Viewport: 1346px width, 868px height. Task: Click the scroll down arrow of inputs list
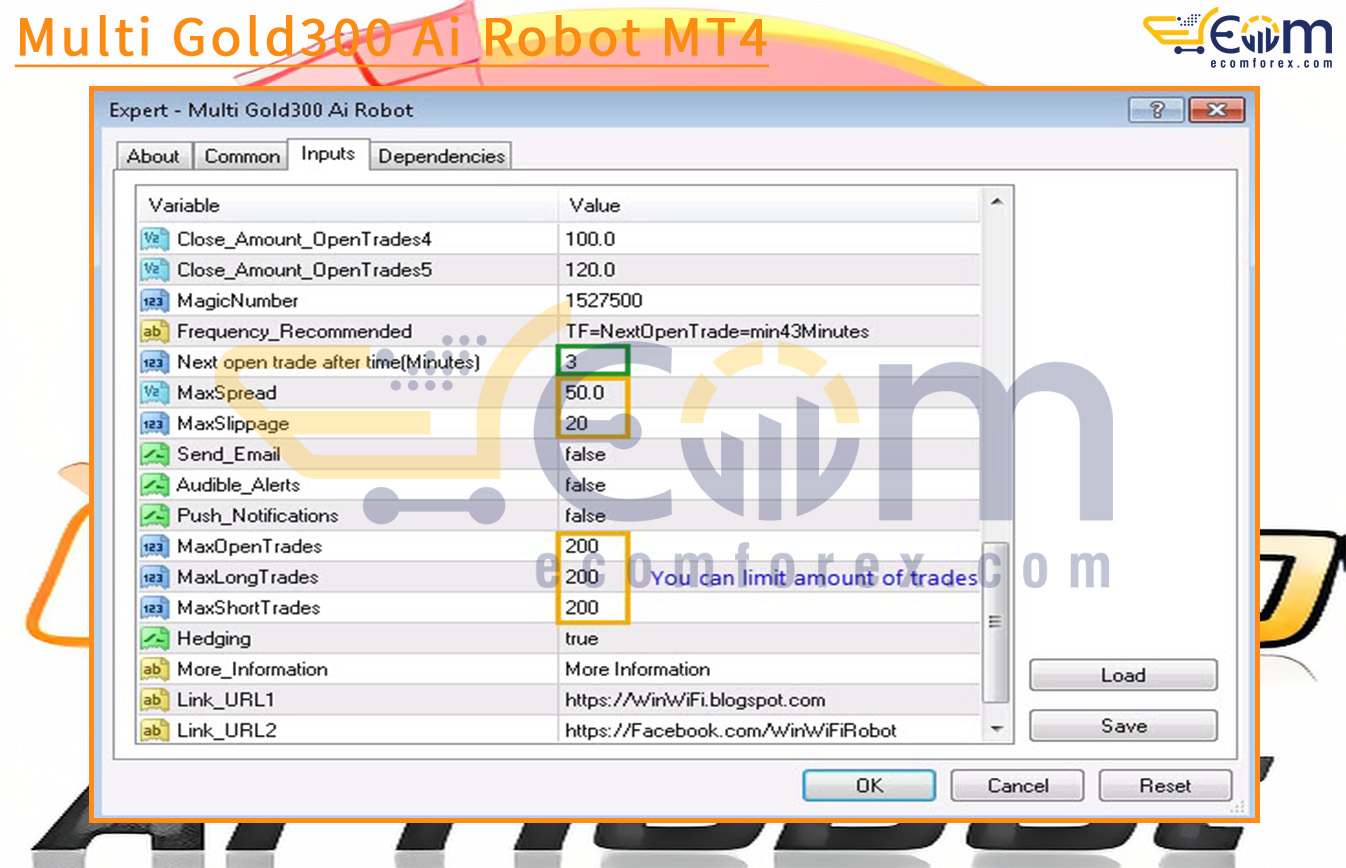pyautogui.click(x=996, y=730)
